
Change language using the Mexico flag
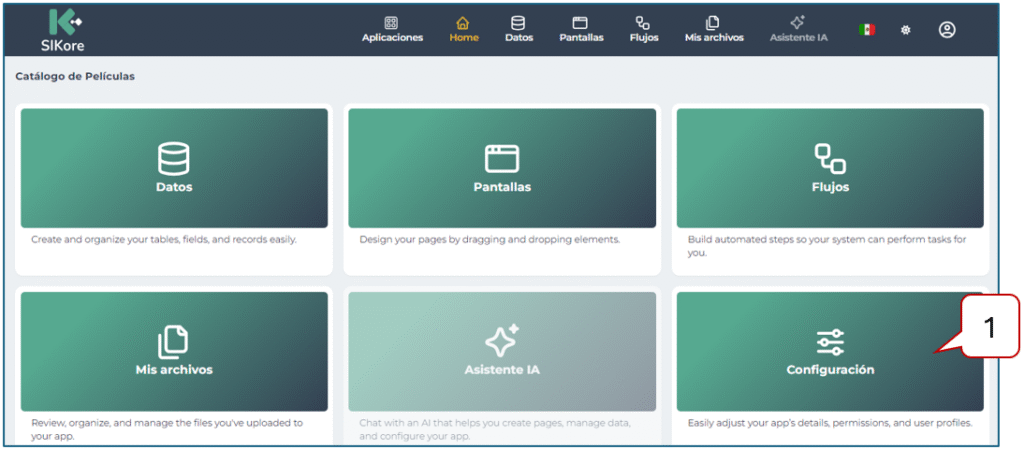[866, 30]
